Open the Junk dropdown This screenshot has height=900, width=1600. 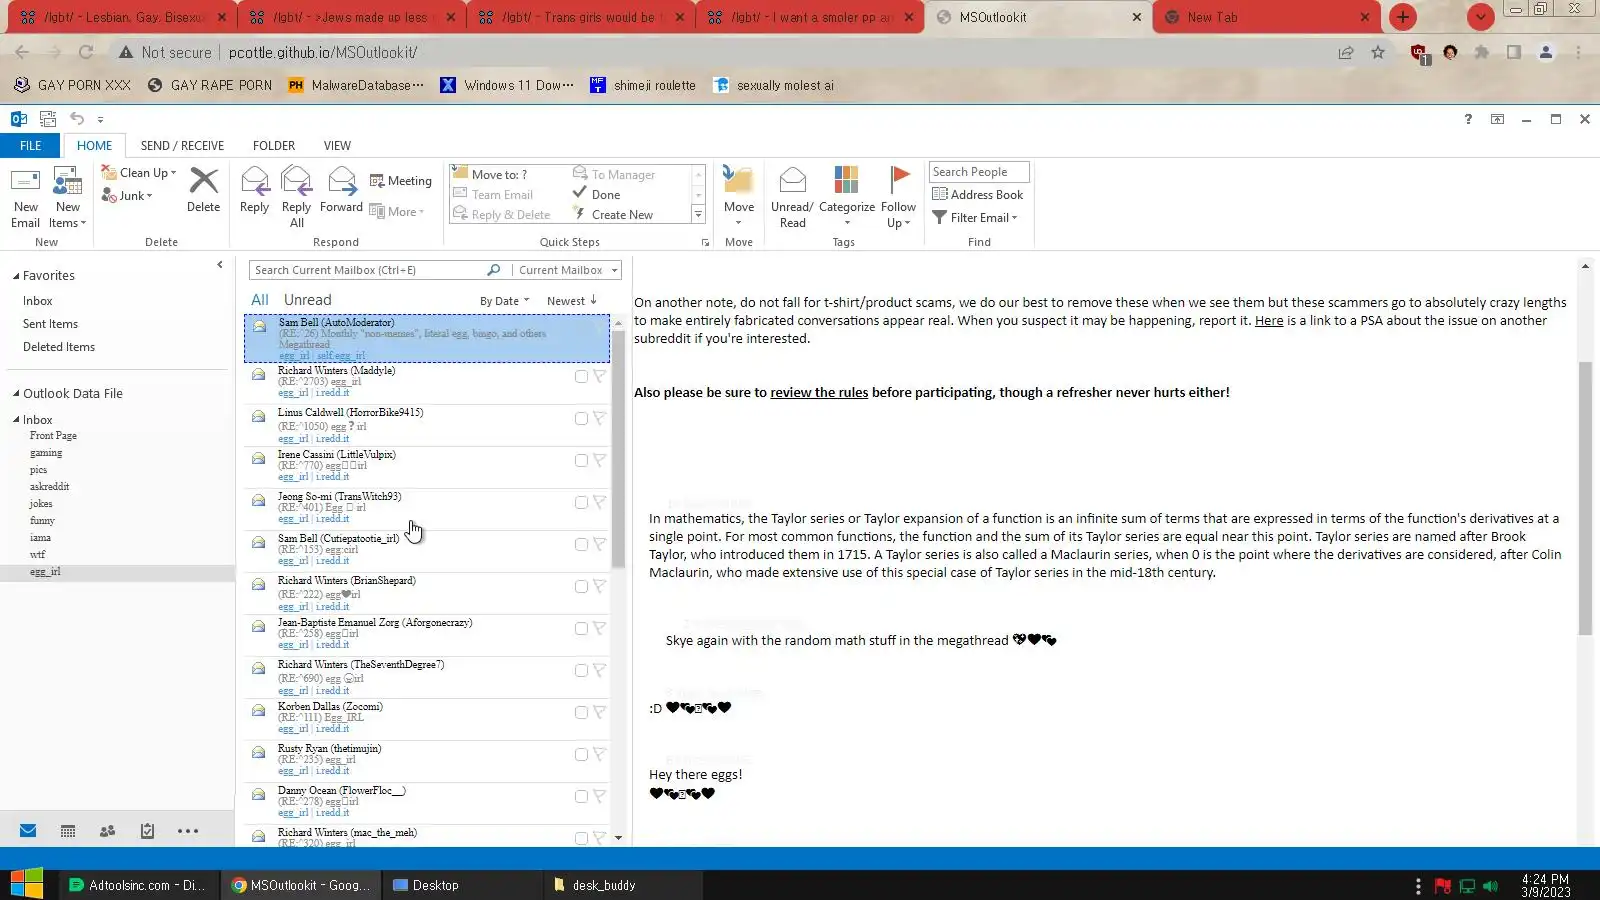127,196
